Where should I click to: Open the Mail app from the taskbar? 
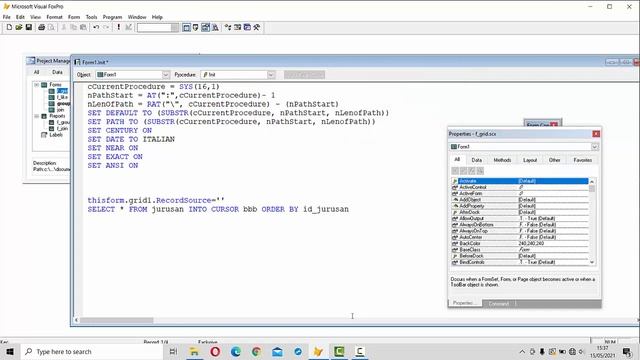tap(277, 351)
